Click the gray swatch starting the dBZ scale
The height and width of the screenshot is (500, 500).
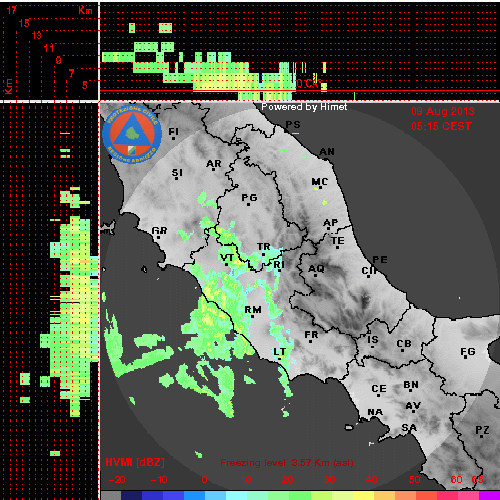[111, 495]
